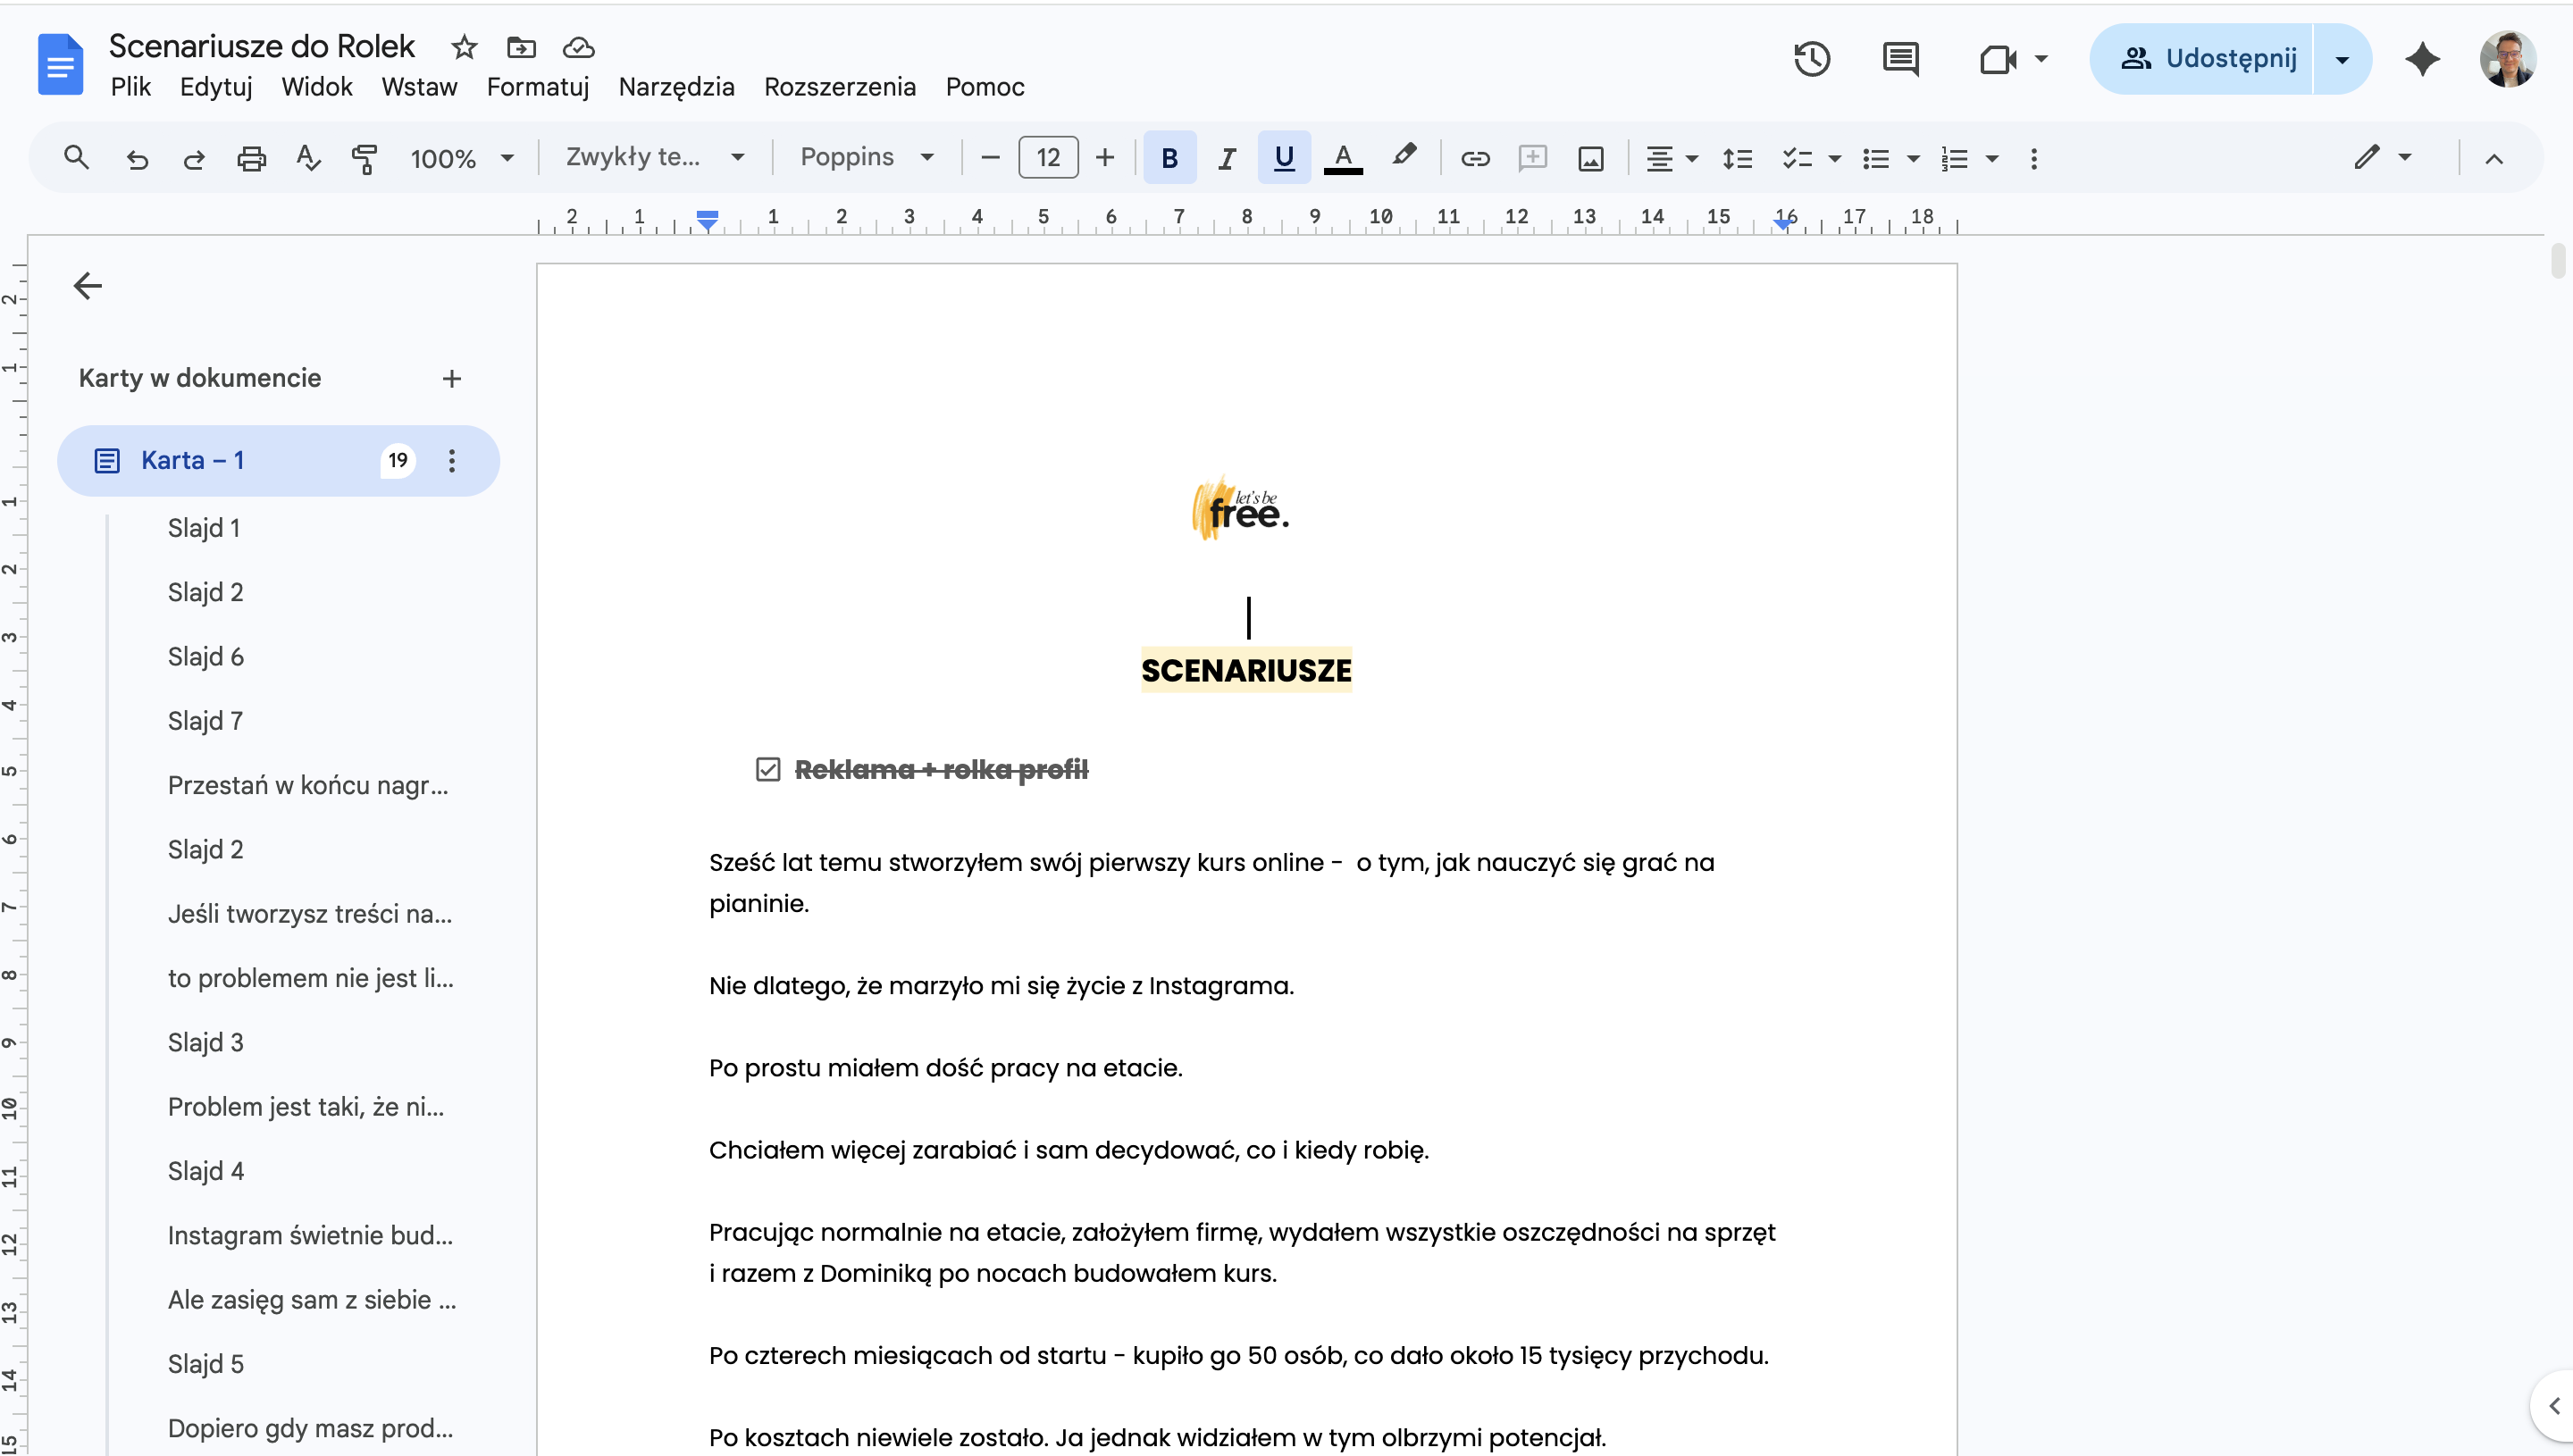The width and height of the screenshot is (2573, 1456).
Task: Jump to Slajd 6 outline heading
Action: 206,657
